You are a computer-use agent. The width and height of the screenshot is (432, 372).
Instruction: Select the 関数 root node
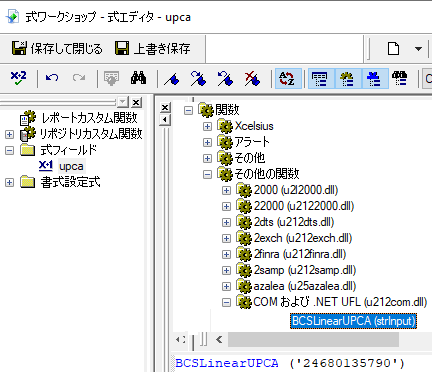[x=227, y=110]
